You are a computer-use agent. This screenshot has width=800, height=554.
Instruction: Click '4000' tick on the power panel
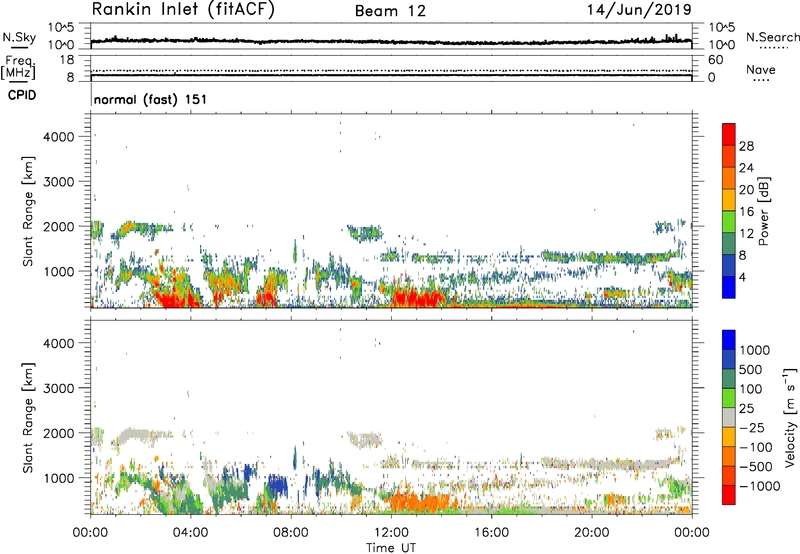point(59,137)
